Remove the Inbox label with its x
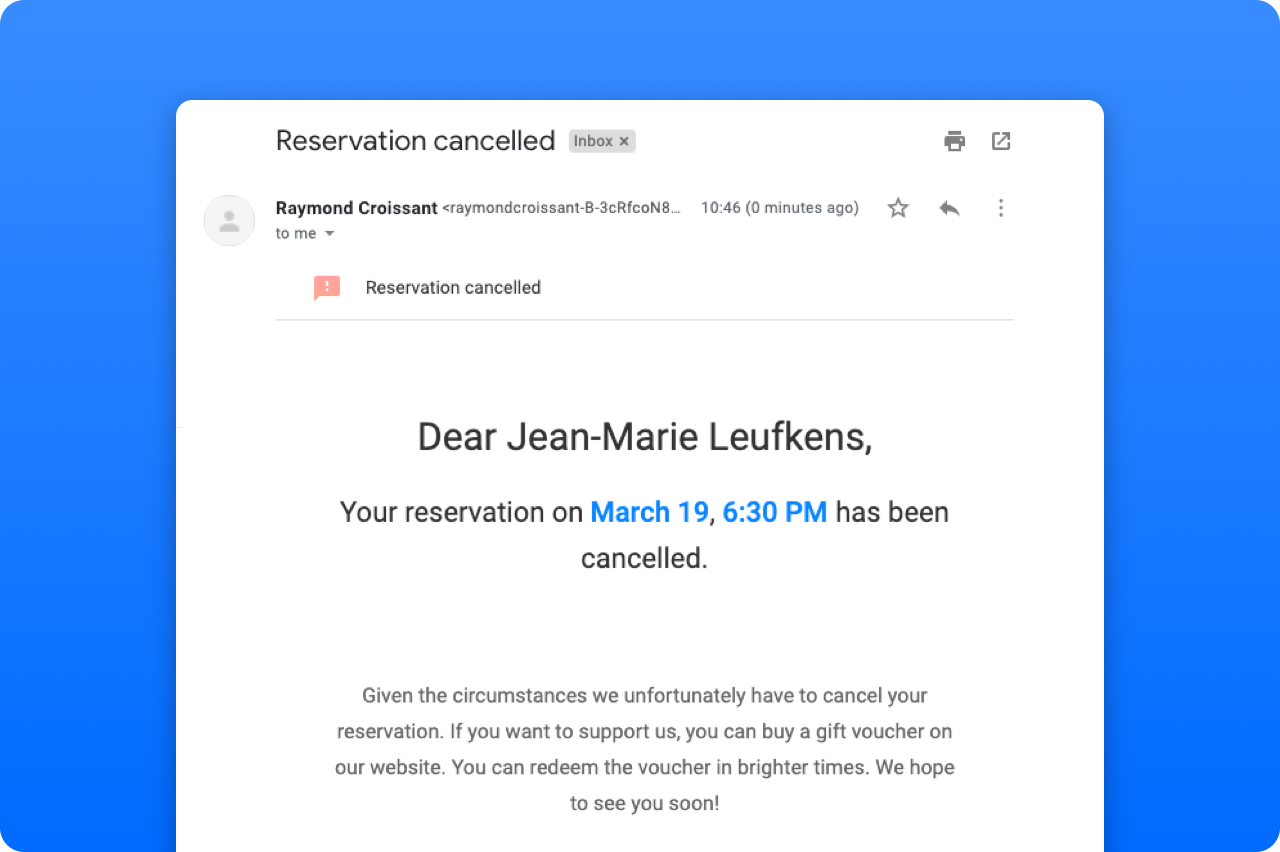Screen dimensions: 1280x852 pyautogui.click(x=625, y=140)
